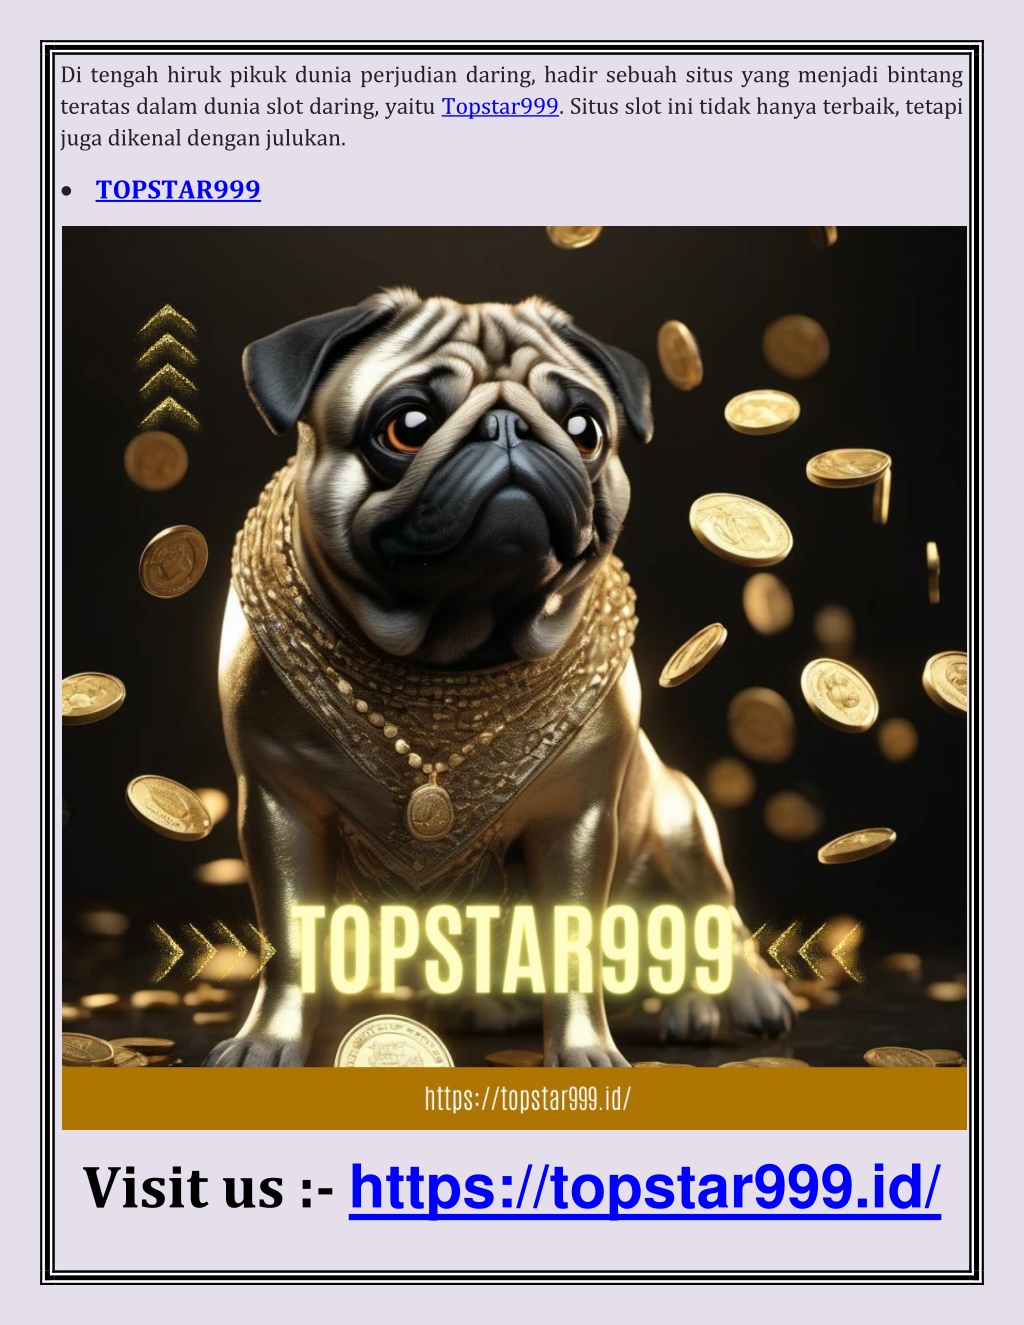This screenshot has height=1325, width=1024.
Task: Click the "Visit us :-" text
Action: [x=209, y=1188]
